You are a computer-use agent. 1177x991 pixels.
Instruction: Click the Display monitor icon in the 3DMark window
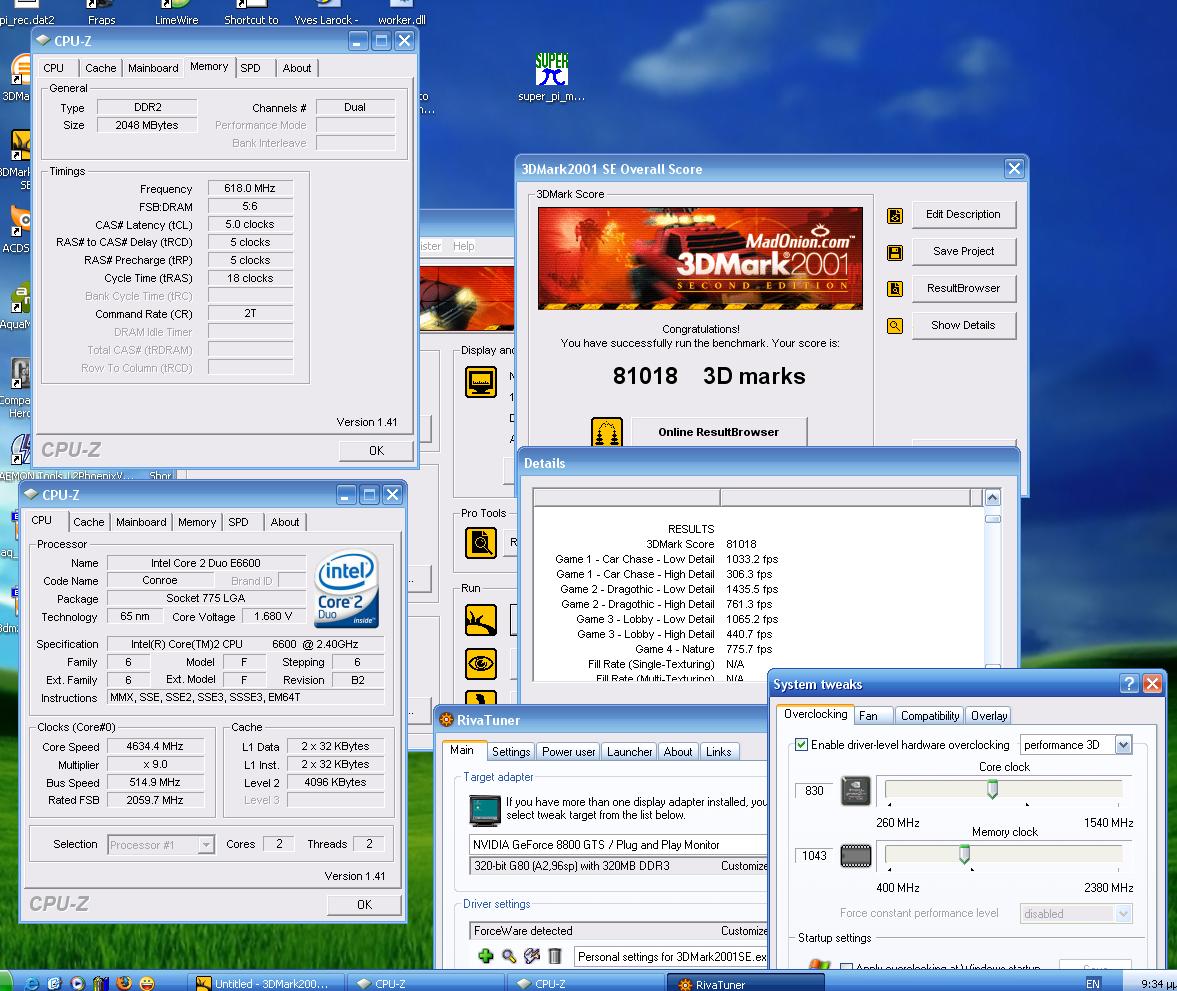pyautogui.click(x=480, y=382)
